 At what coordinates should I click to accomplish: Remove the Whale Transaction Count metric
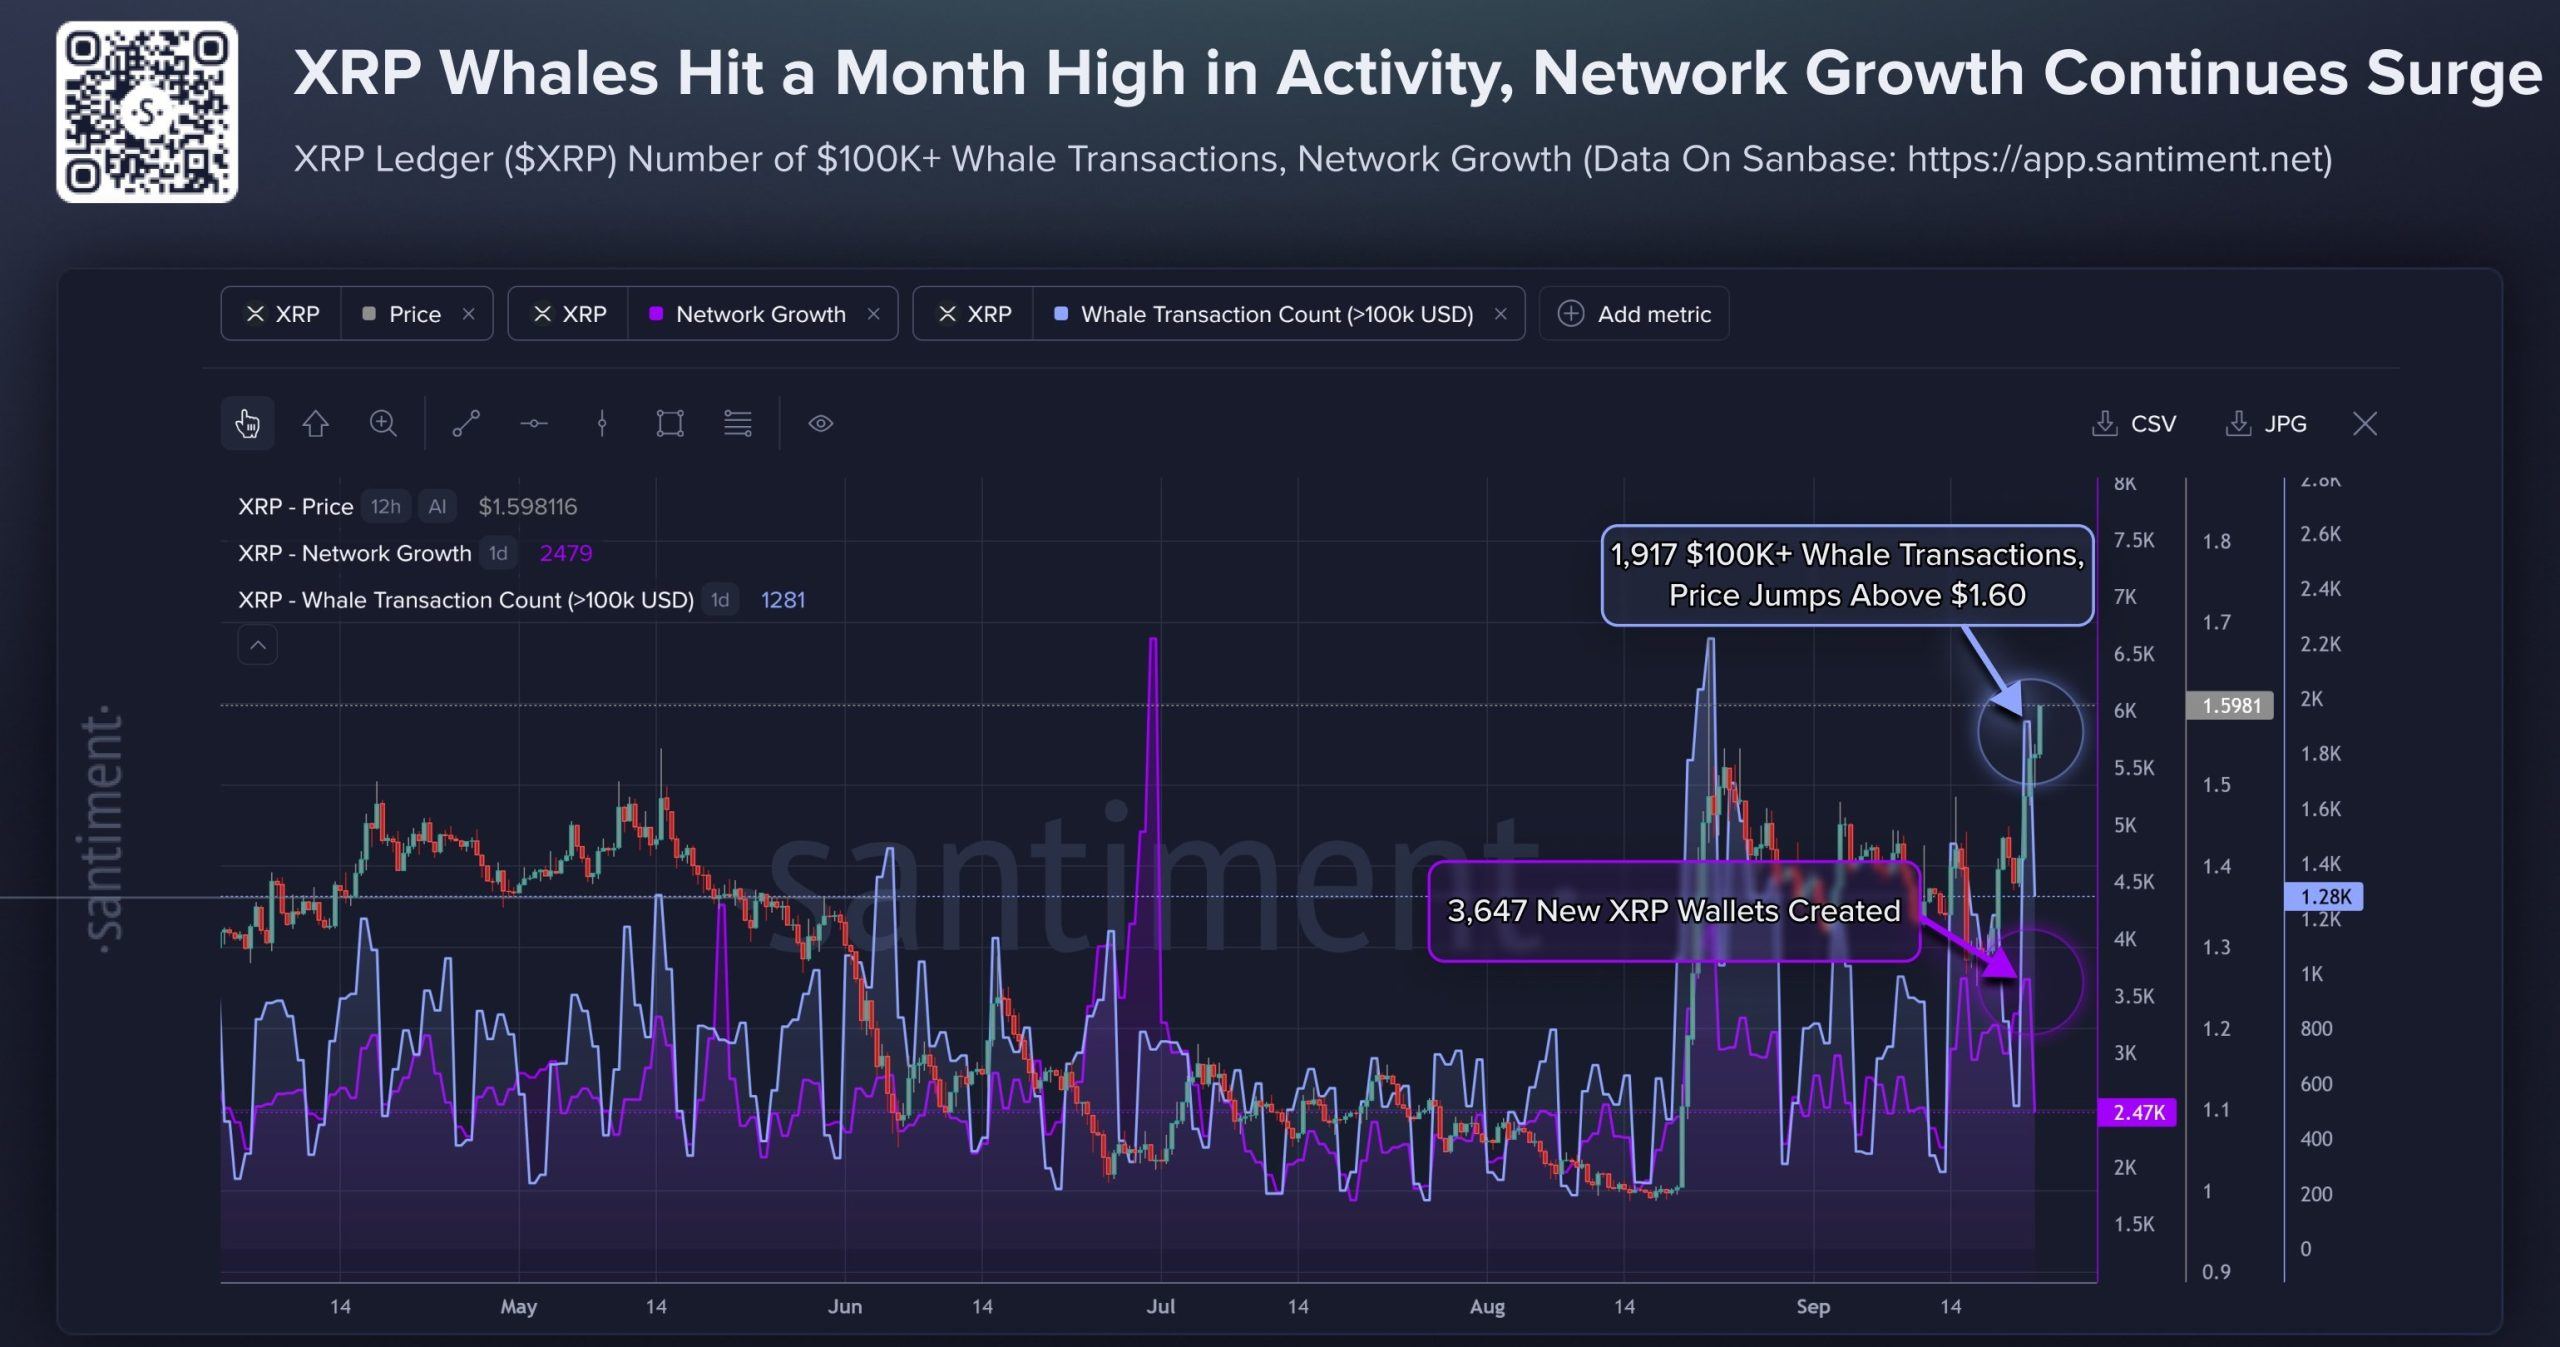pos(1500,314)
